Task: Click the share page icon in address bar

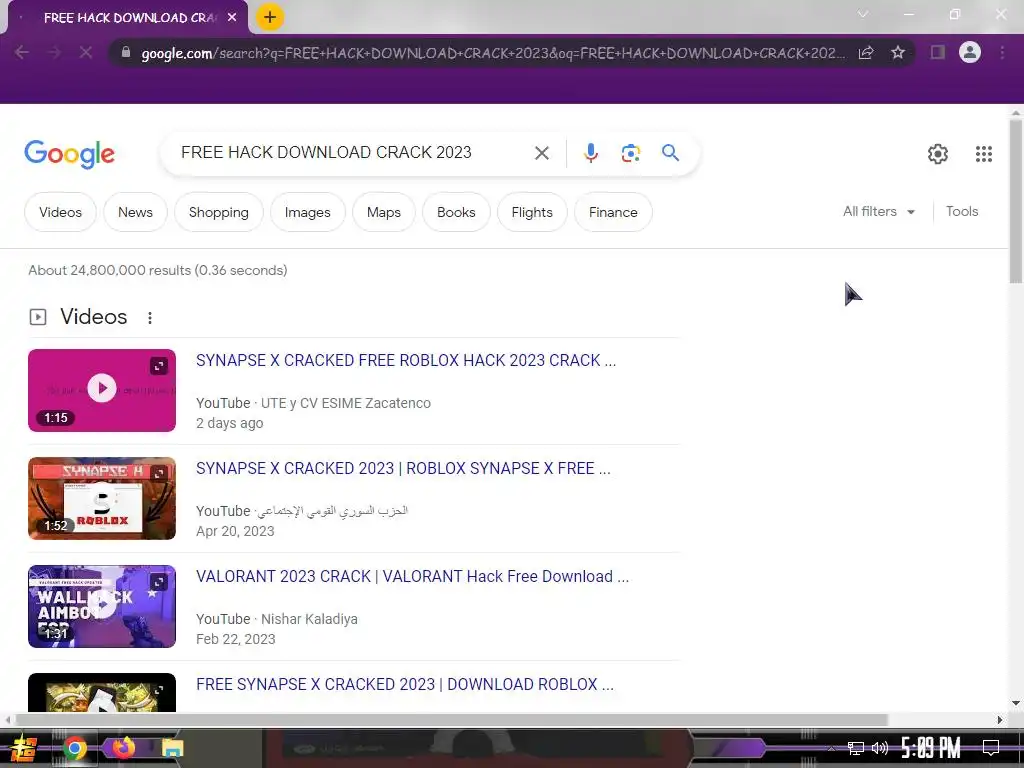Action: pyautogui.click(x=866, y=52)
